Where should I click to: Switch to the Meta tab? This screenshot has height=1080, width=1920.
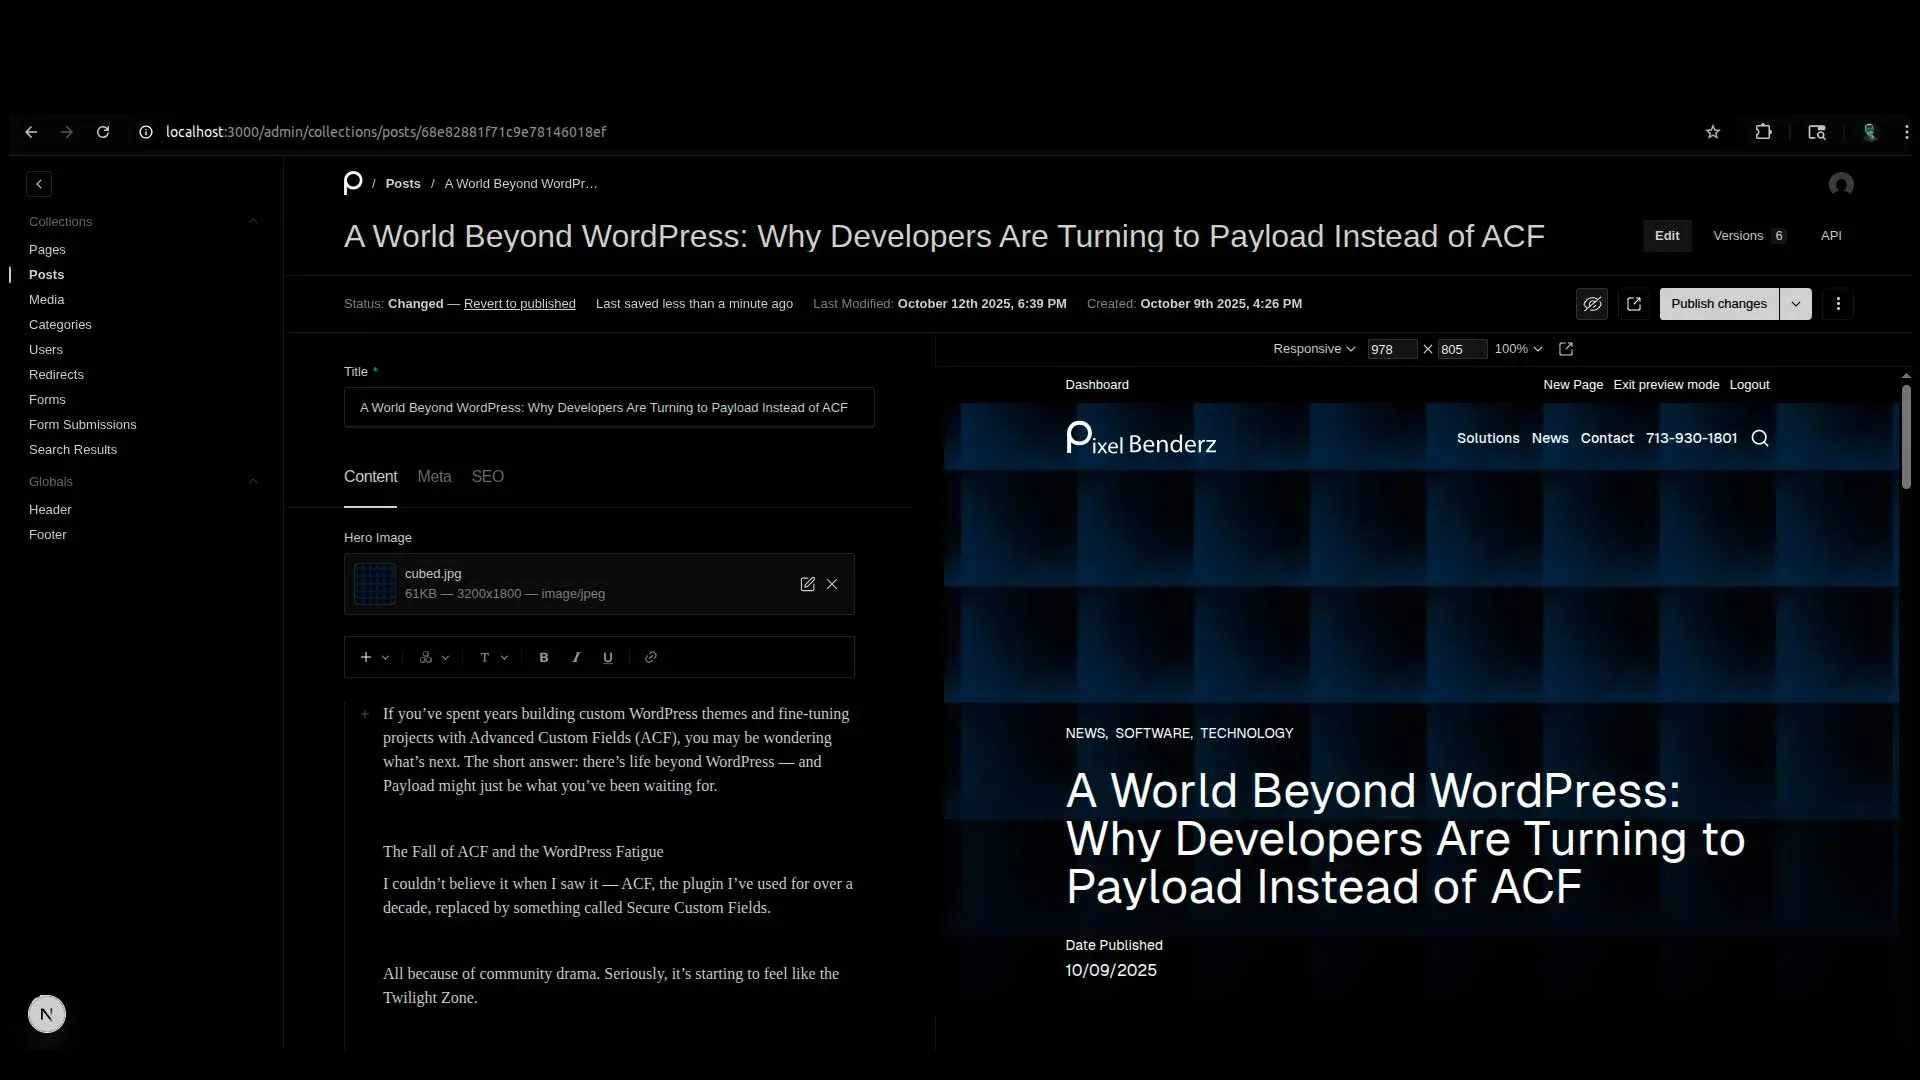(434, 477)
